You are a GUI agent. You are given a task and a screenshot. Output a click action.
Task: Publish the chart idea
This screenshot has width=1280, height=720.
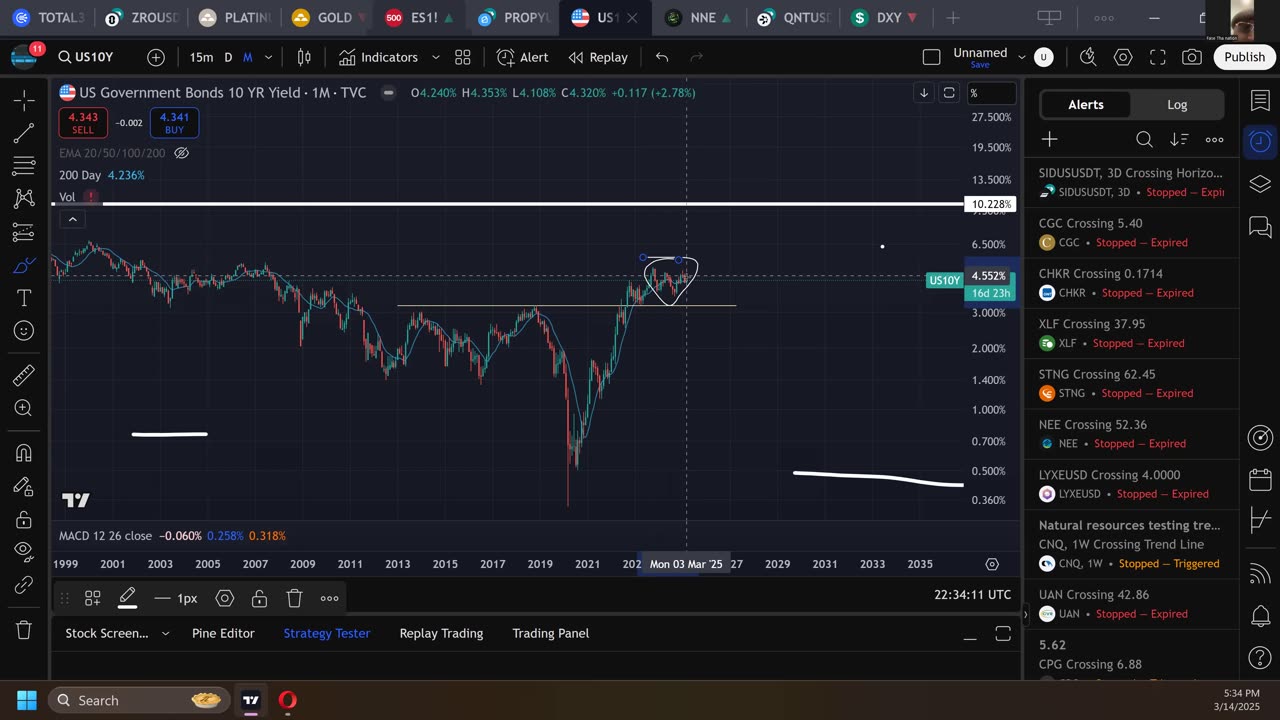pyautogui.click(x=1244, y=57)
